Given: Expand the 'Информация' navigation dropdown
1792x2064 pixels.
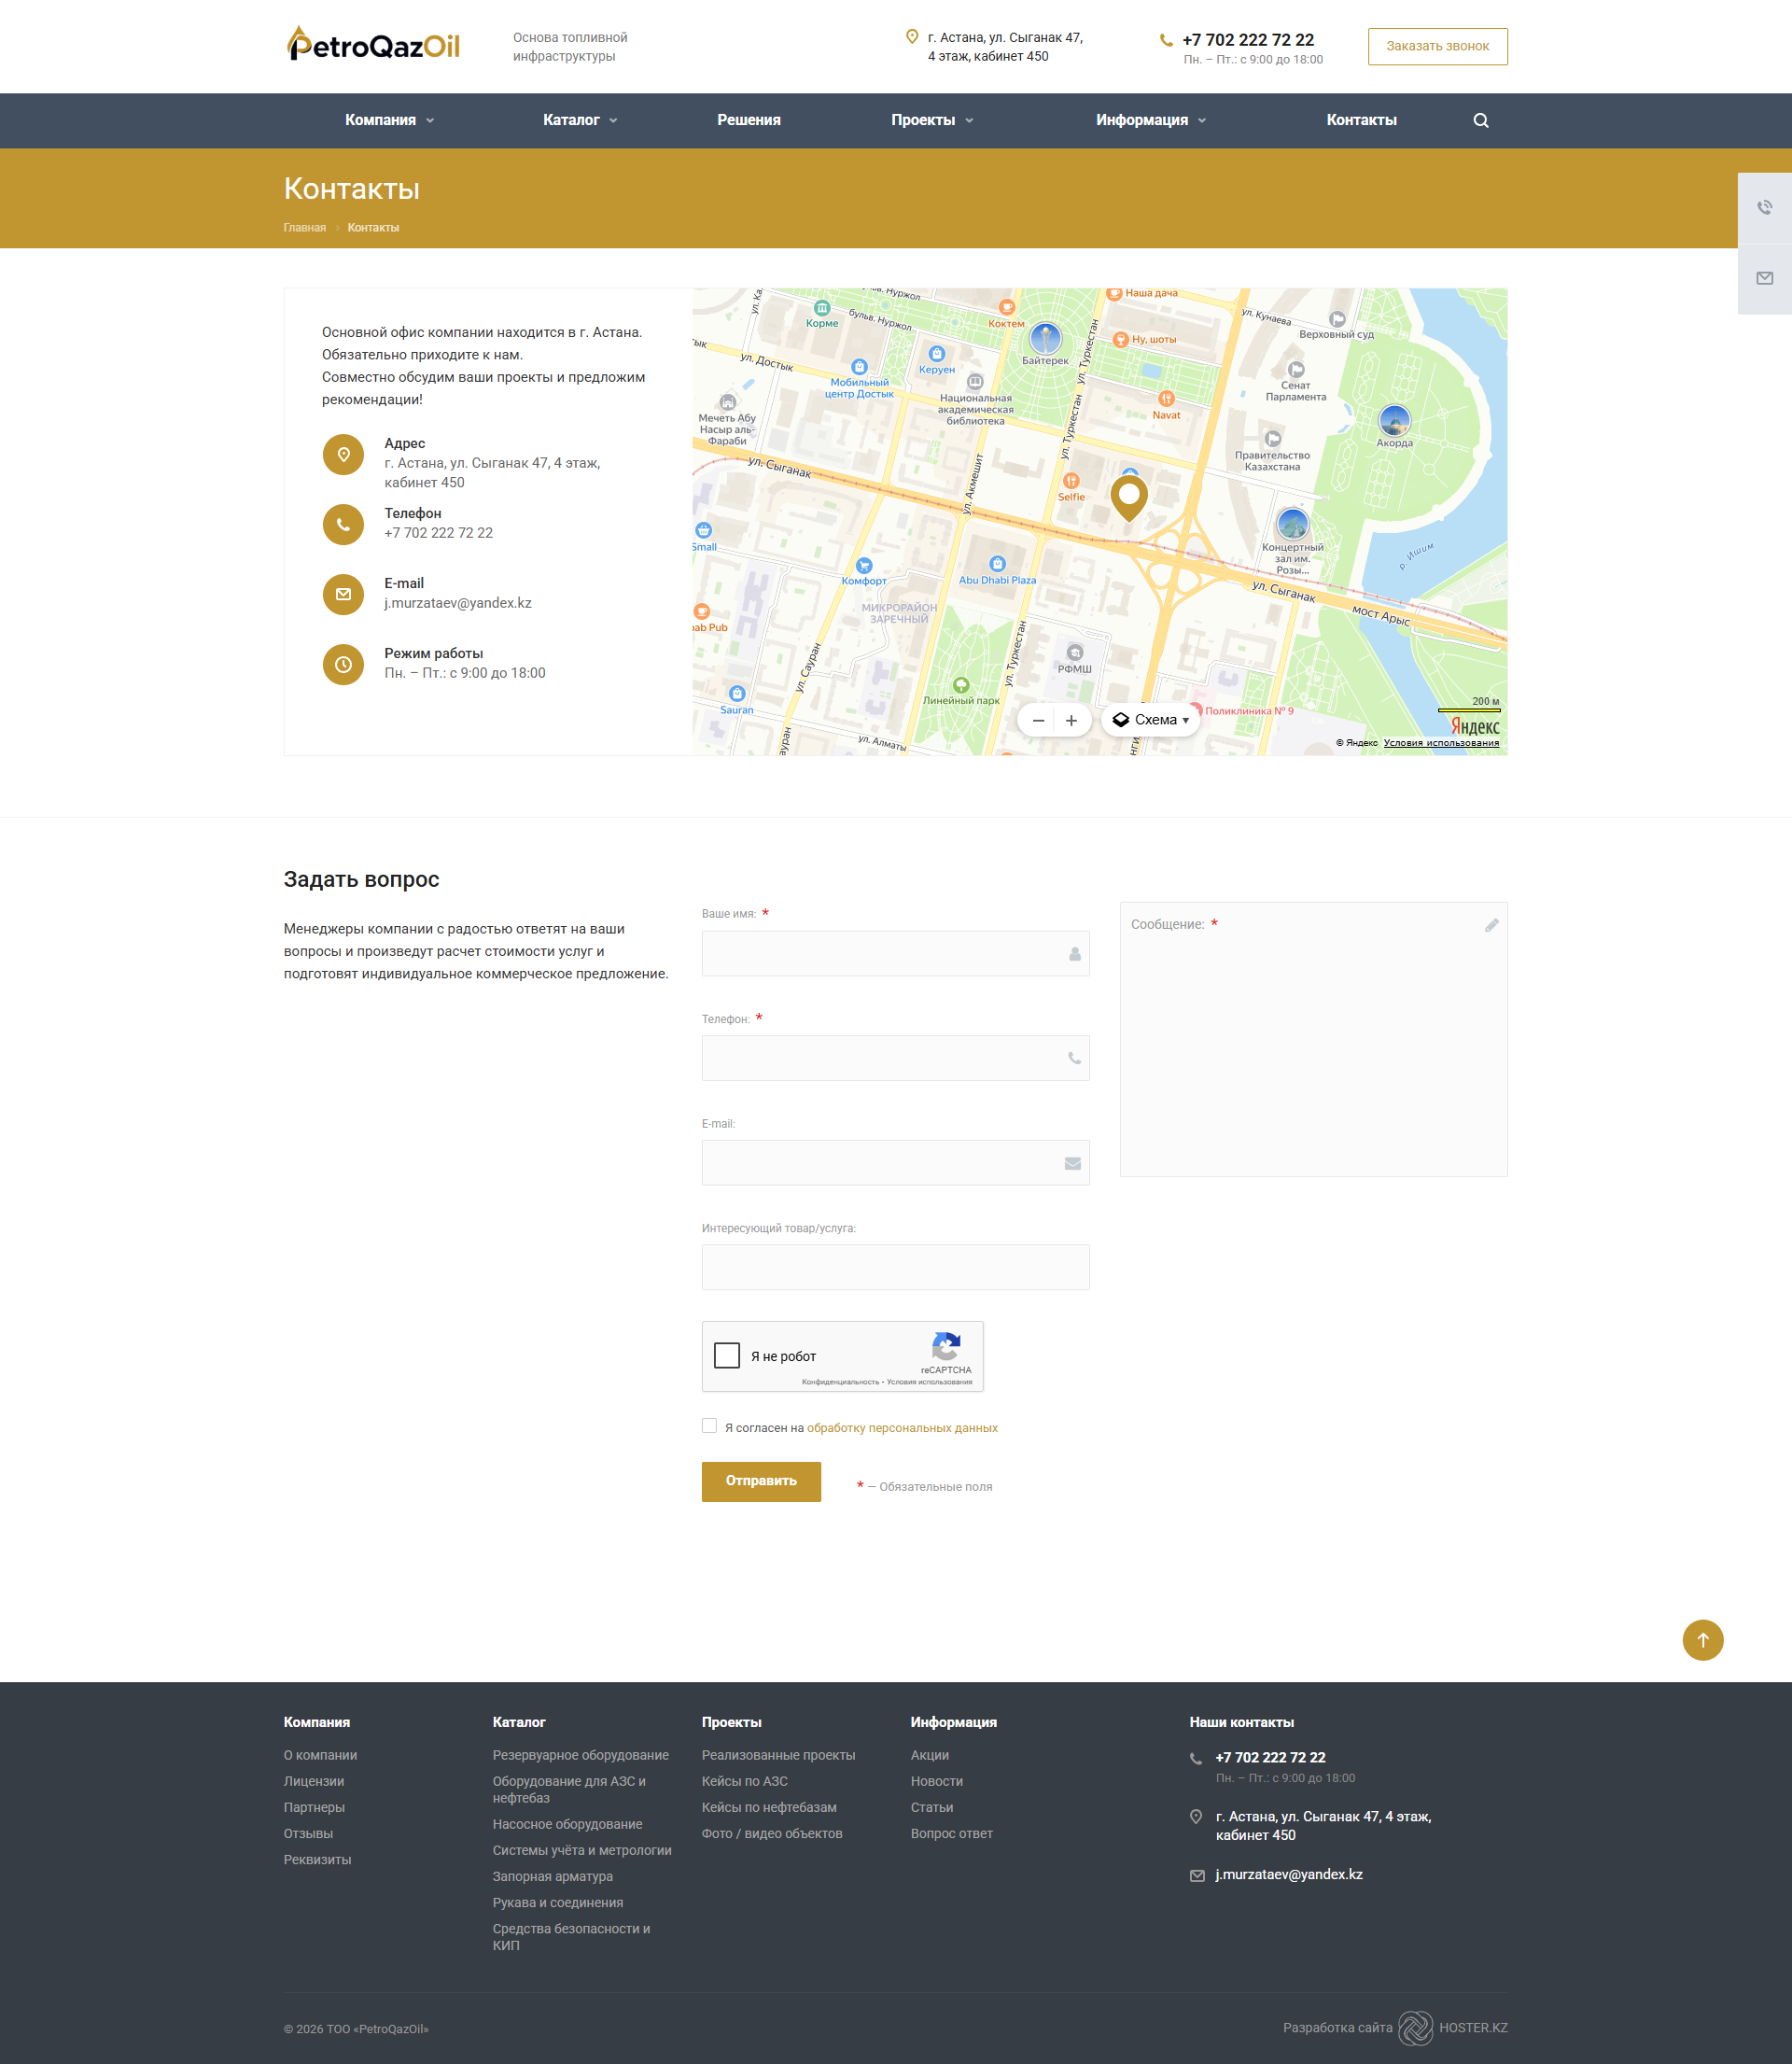Looking at the screenshot, I should coord(1150,120).
